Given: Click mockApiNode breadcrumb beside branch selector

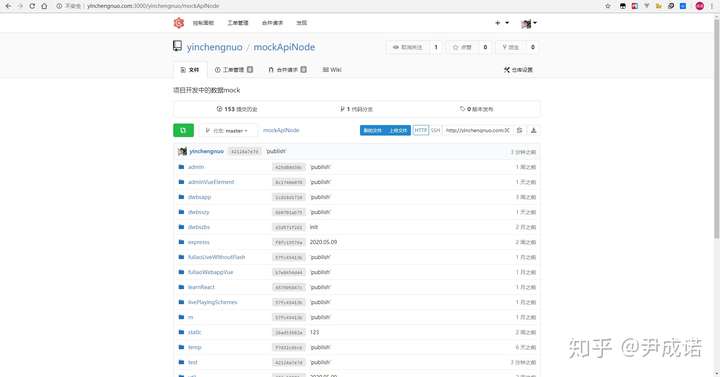Looking at the screenshot, I should point(281,130).
